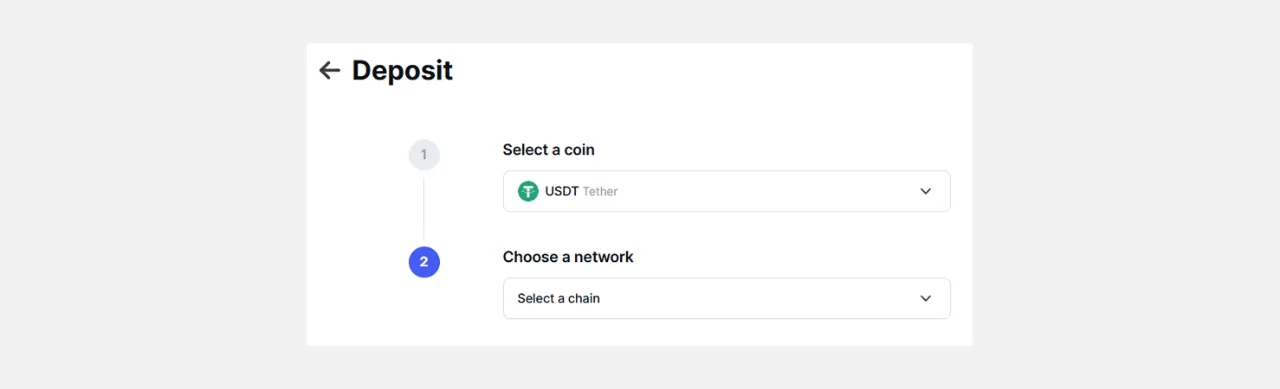The image size is (1280, 389).
Task: Click the vertical line connecting the steps
Action: click(424, 209)
